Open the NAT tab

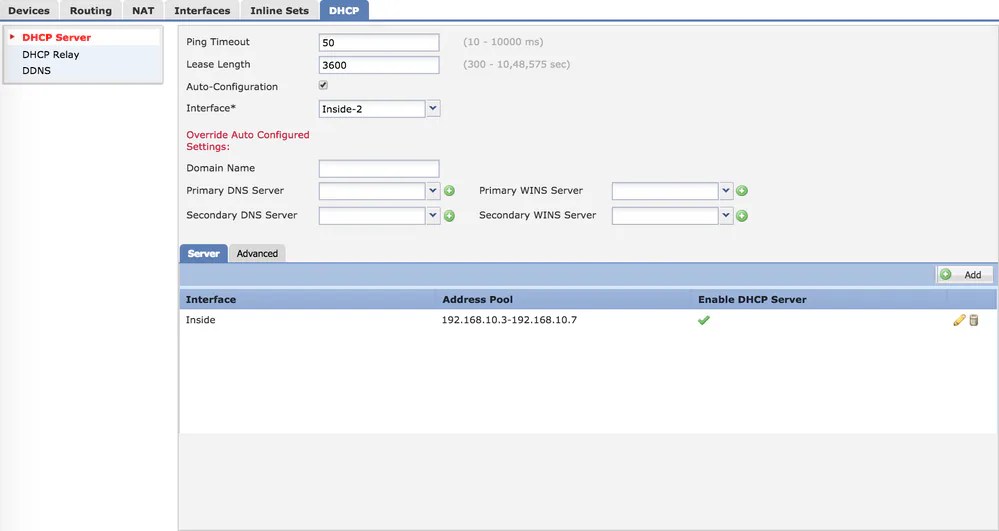(x=143, y=10)
